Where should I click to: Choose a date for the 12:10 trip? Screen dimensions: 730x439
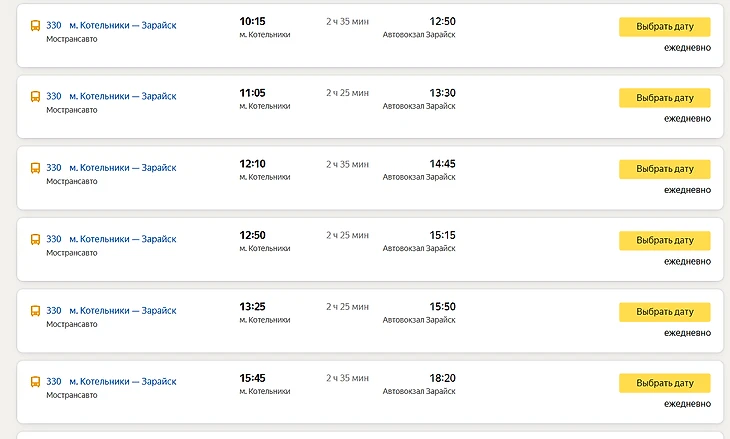click(664, 169)
